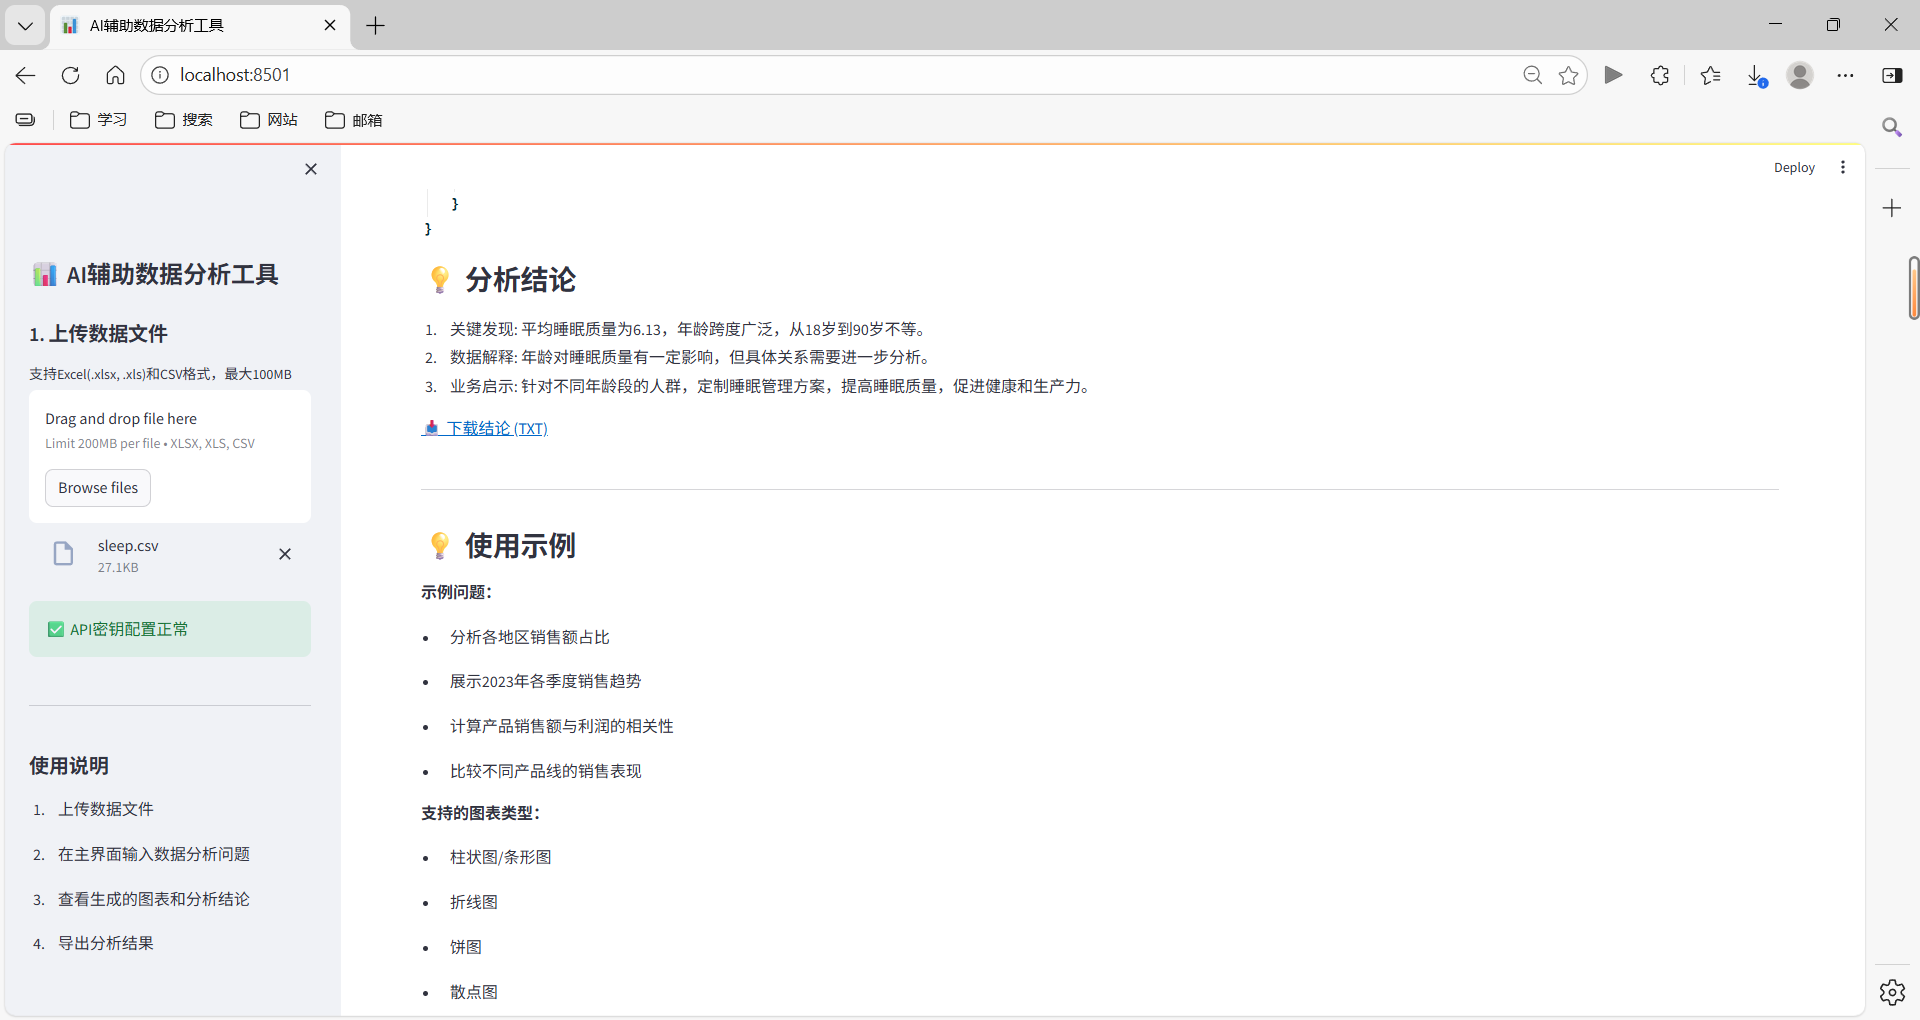Click the sidebar search magnifier icon
The width and height of the screenshot is (1920, 1020).
[1892, 127]
